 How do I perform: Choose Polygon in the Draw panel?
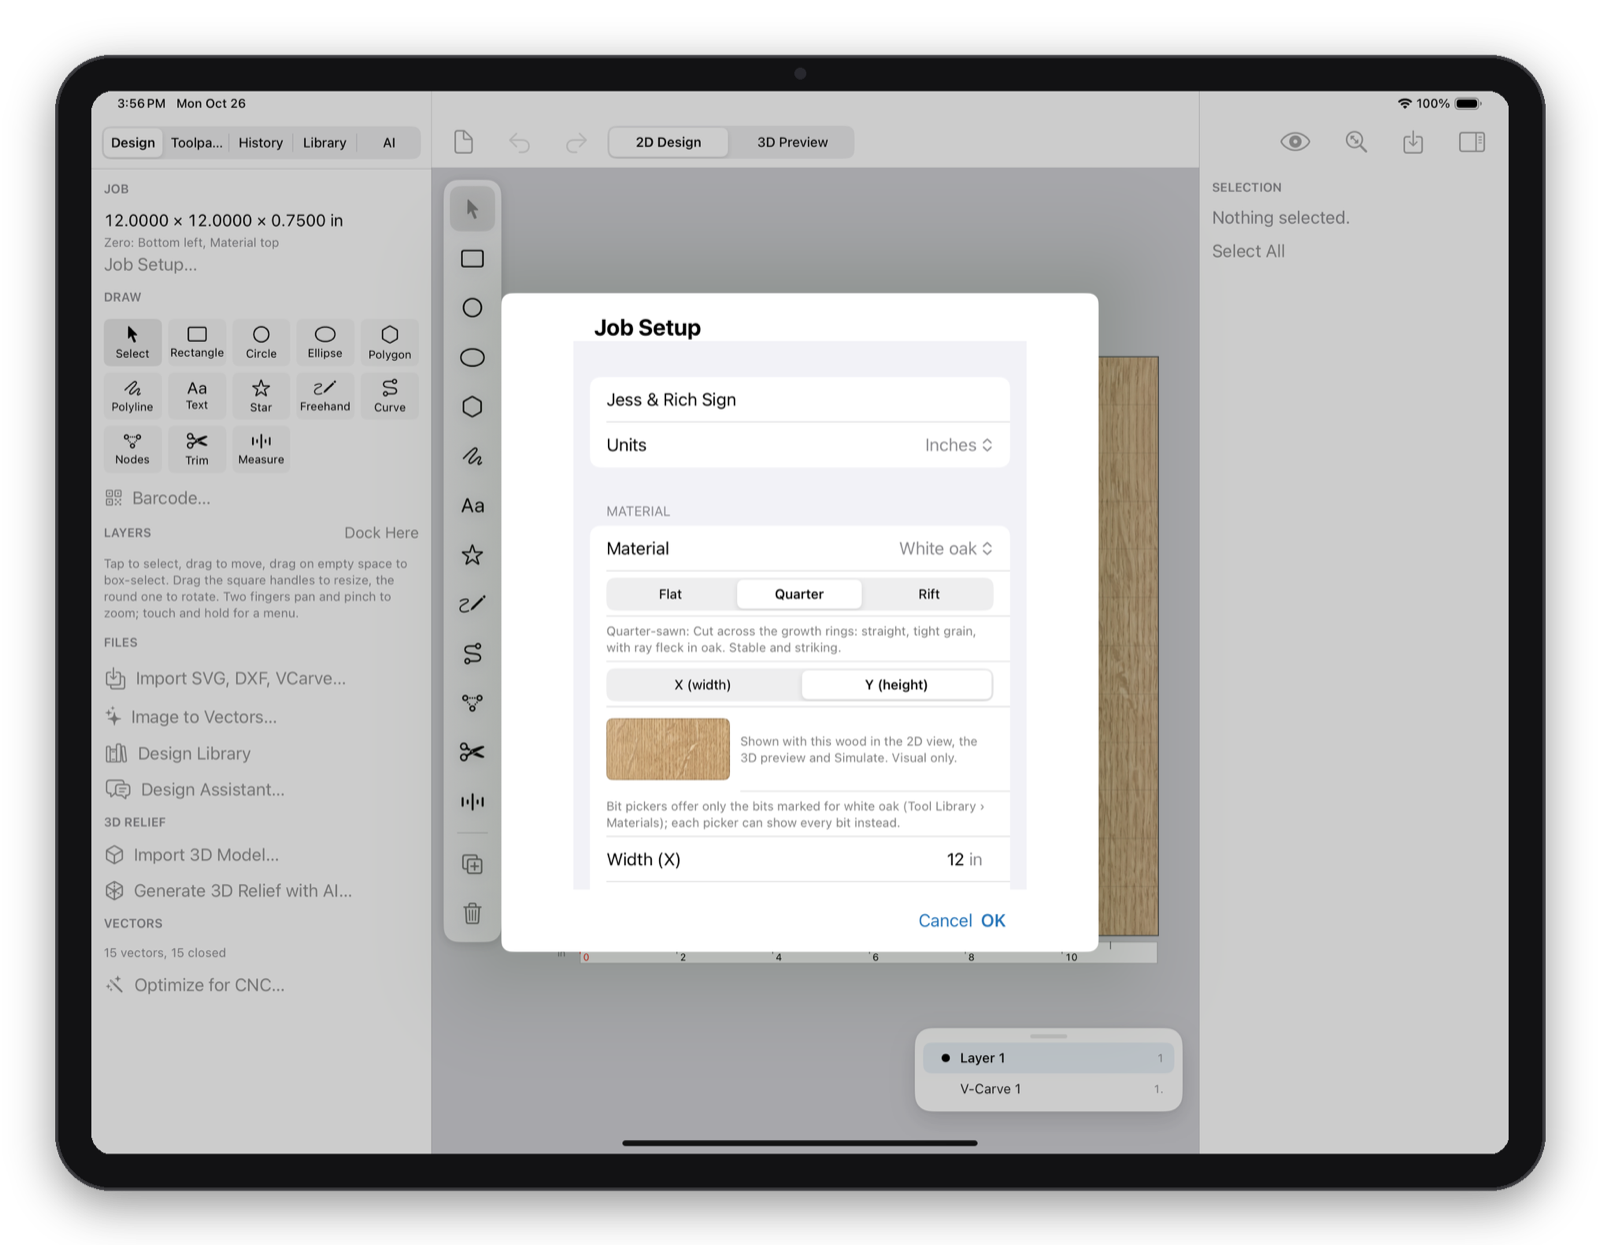(x=390, y=342)
